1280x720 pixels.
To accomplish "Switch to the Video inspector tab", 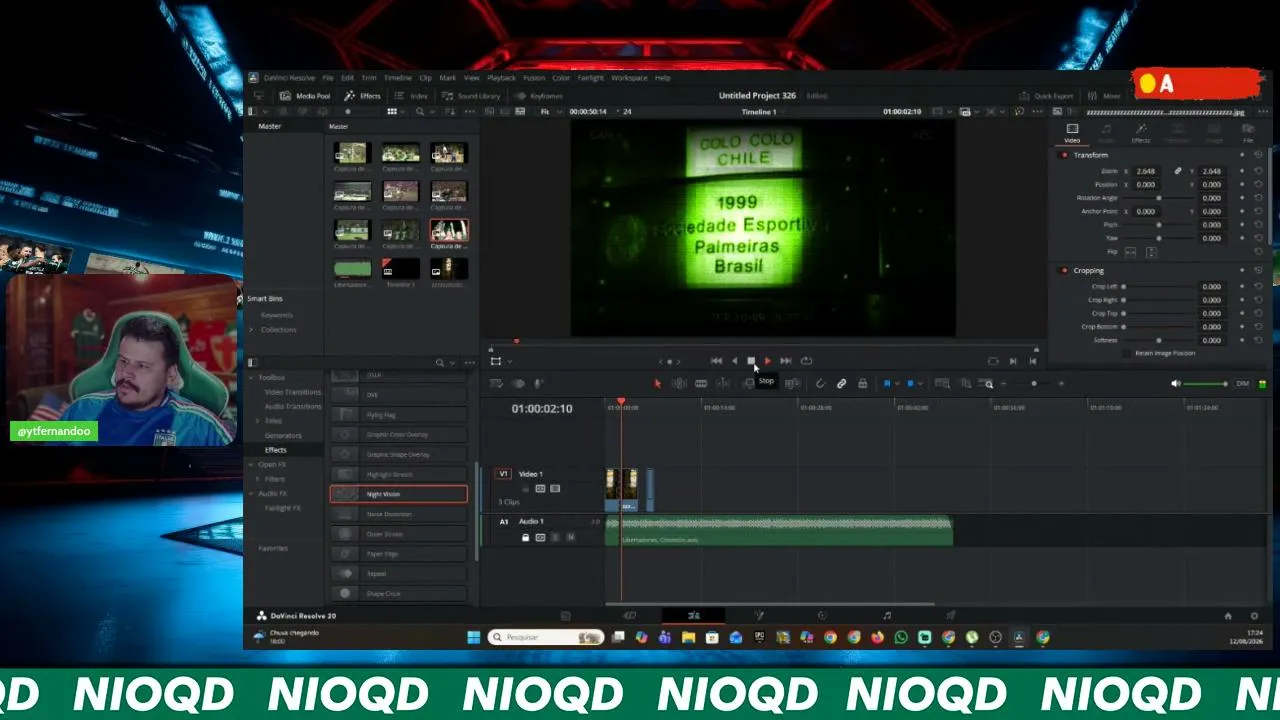I will click(x=1072, y=133).
